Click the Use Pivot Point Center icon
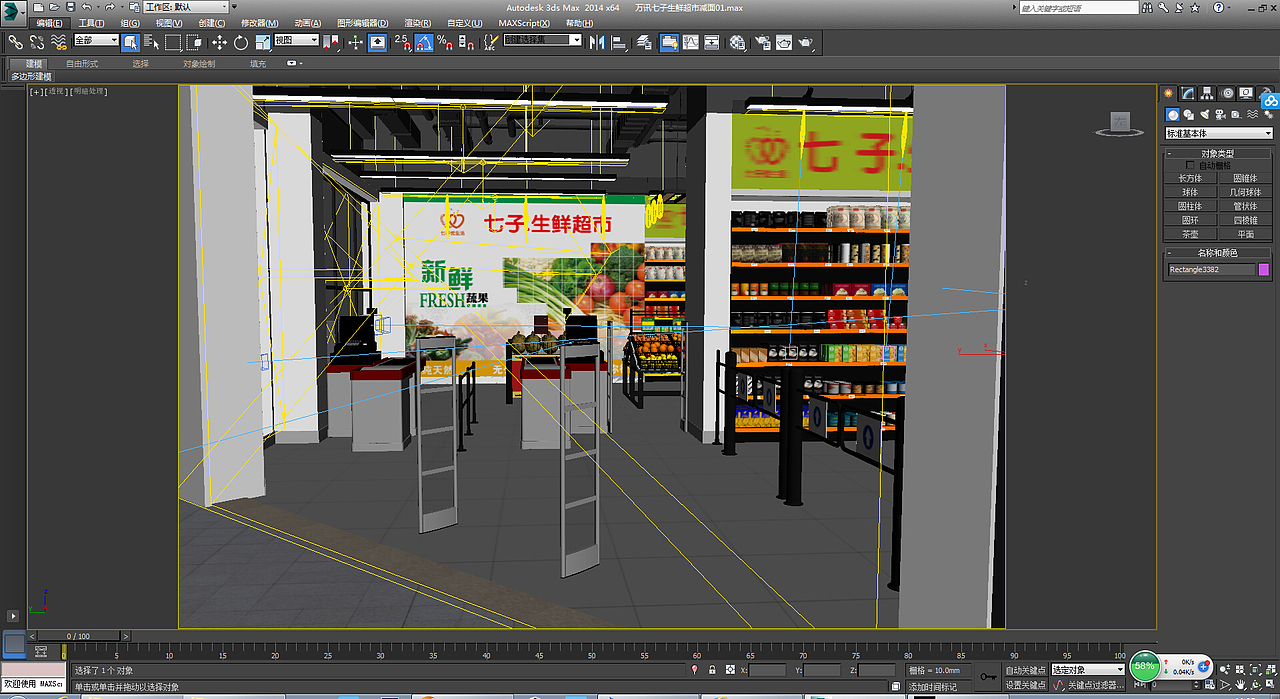 coord(332,42)
